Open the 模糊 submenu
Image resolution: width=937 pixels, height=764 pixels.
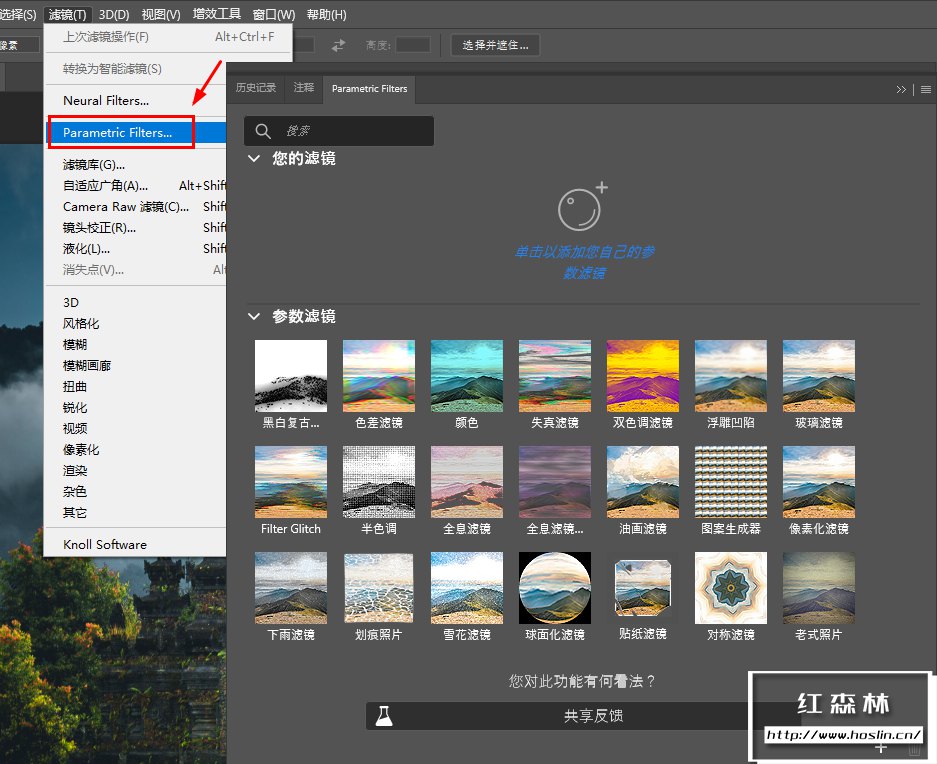pos(136,344)
